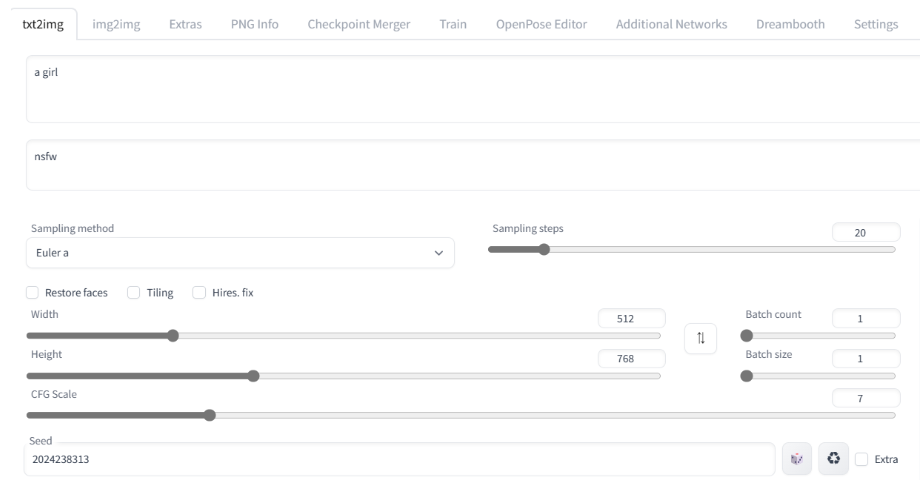
Task: Select the txt2img tab
Action: tap(43, 24)
